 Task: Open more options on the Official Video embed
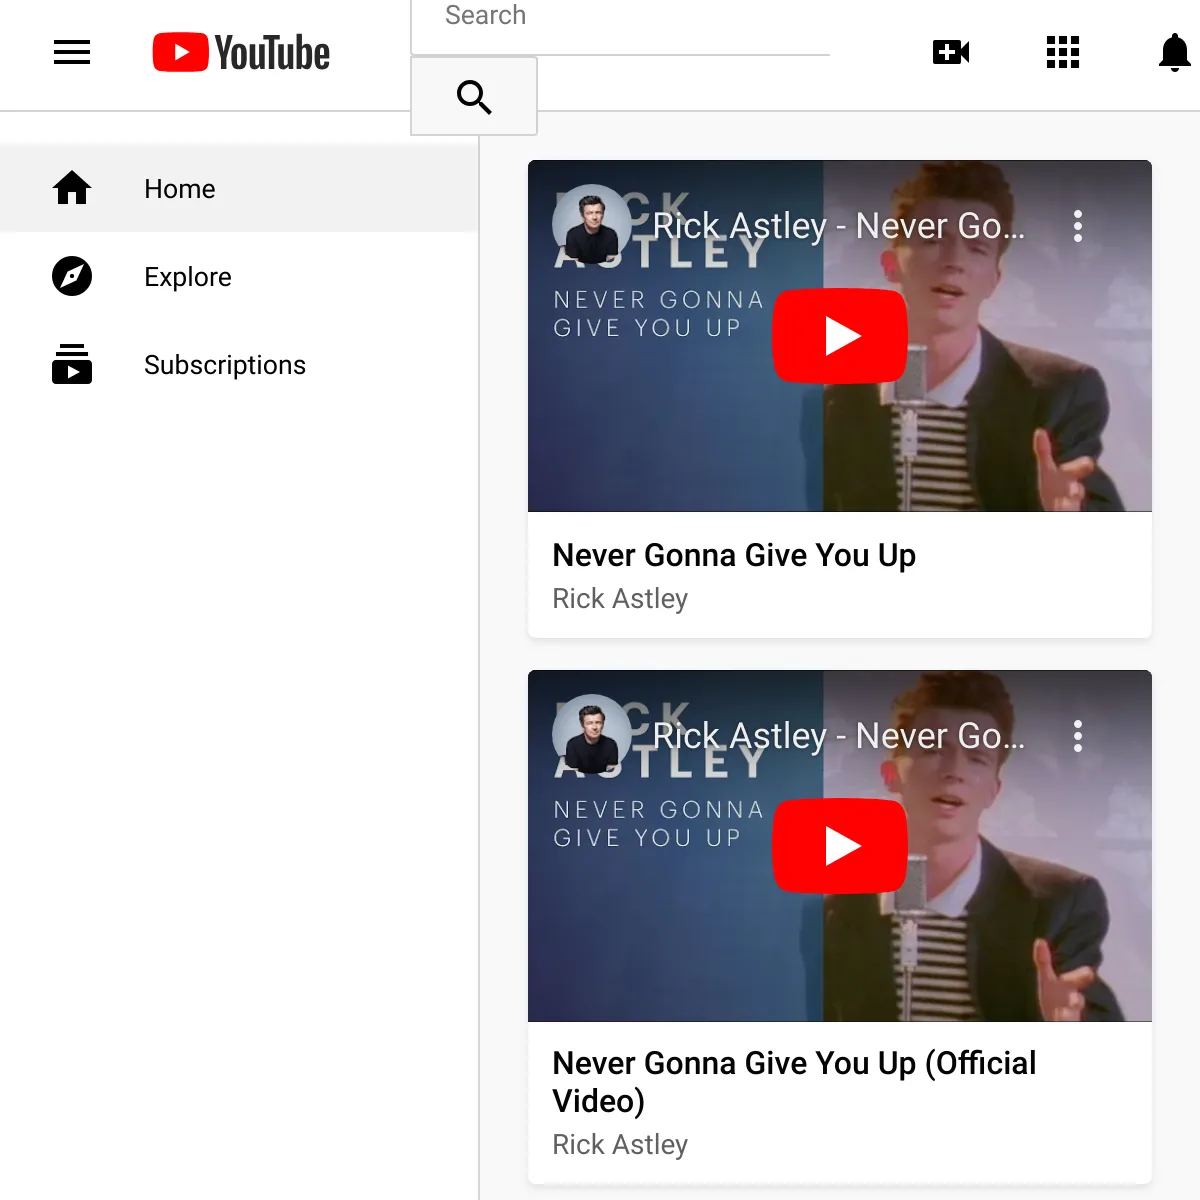(x=1078, y=736)
